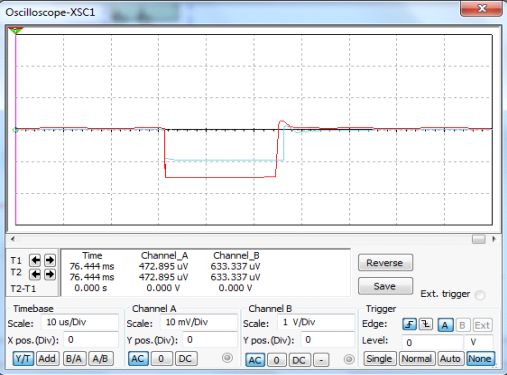Click scrollbar left arrow under waveform
Screen dimensions: 507x375
13,239
